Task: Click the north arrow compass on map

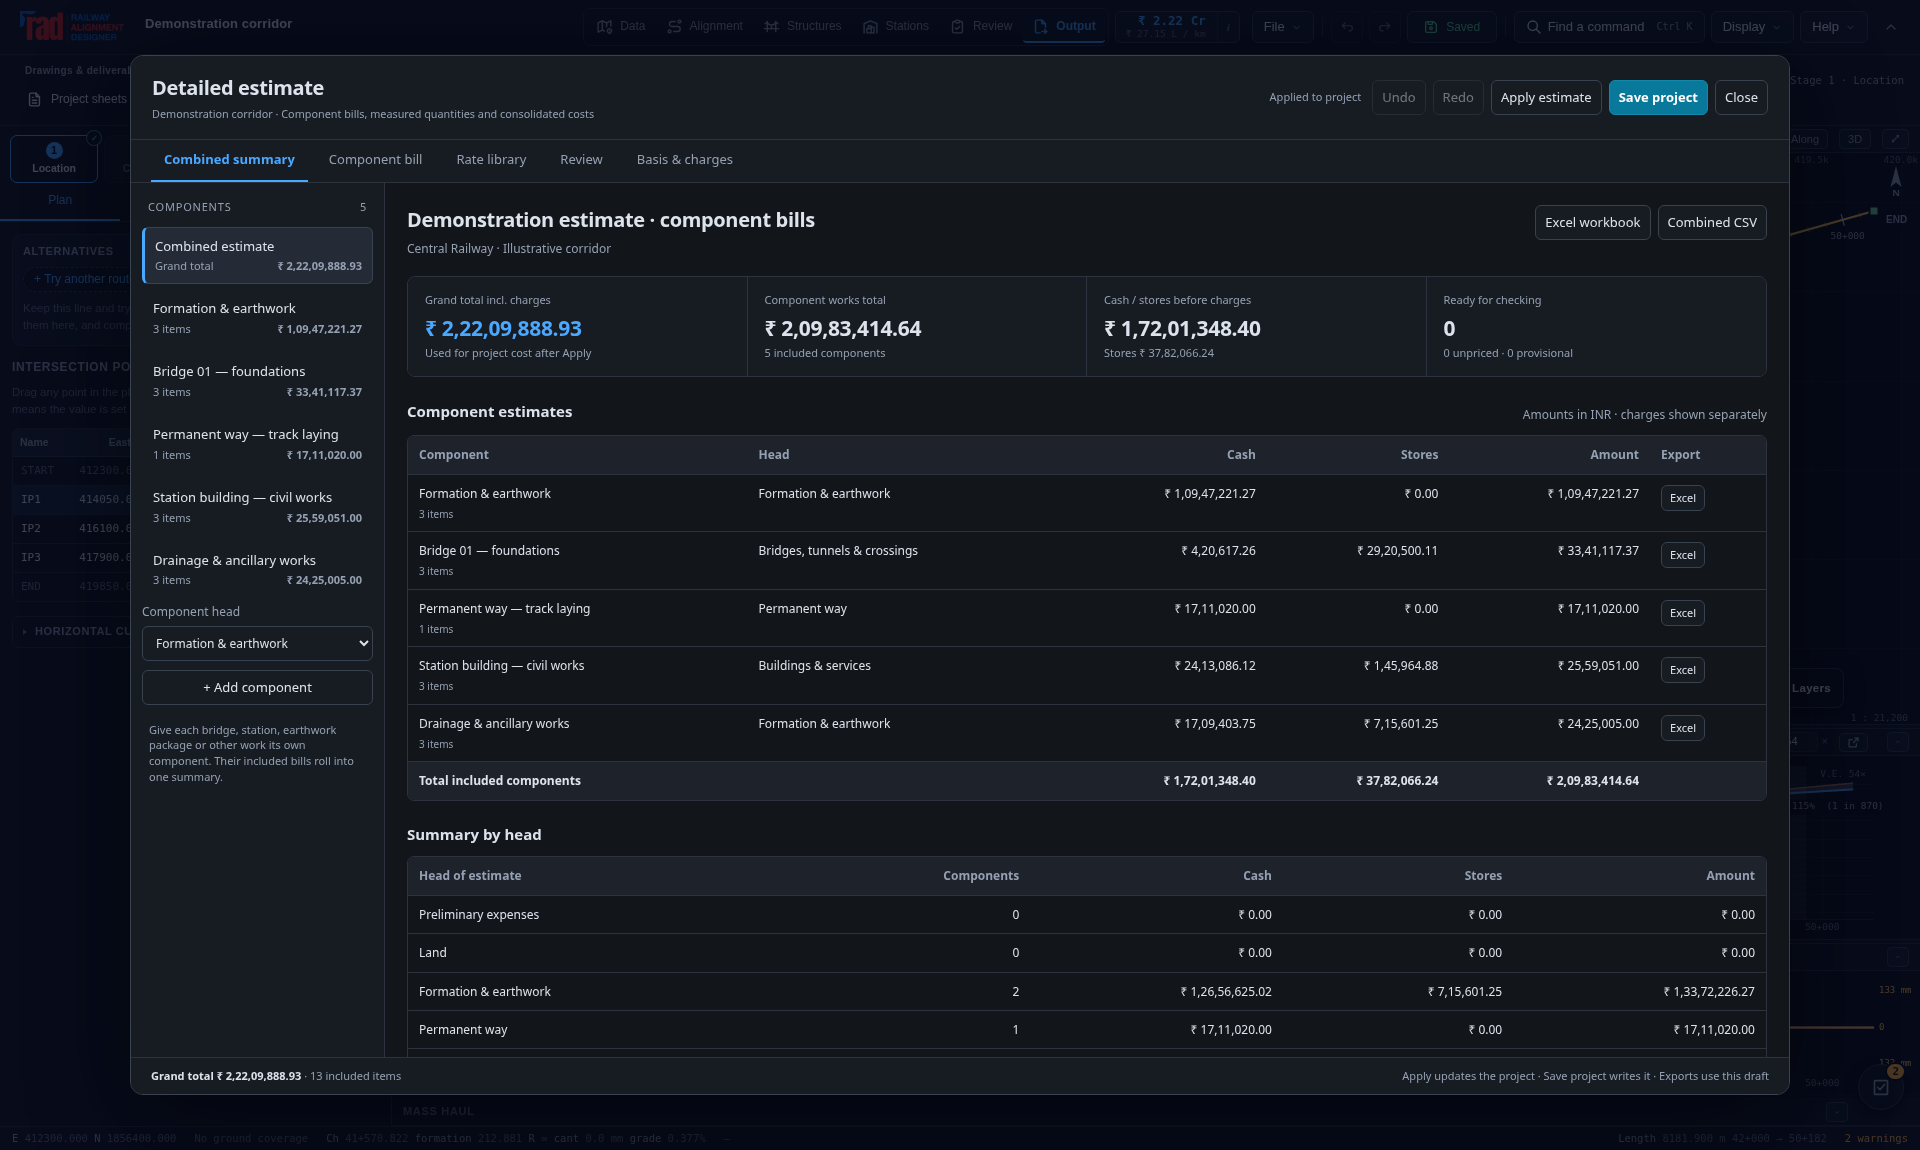Action: tap(1895, 179)
